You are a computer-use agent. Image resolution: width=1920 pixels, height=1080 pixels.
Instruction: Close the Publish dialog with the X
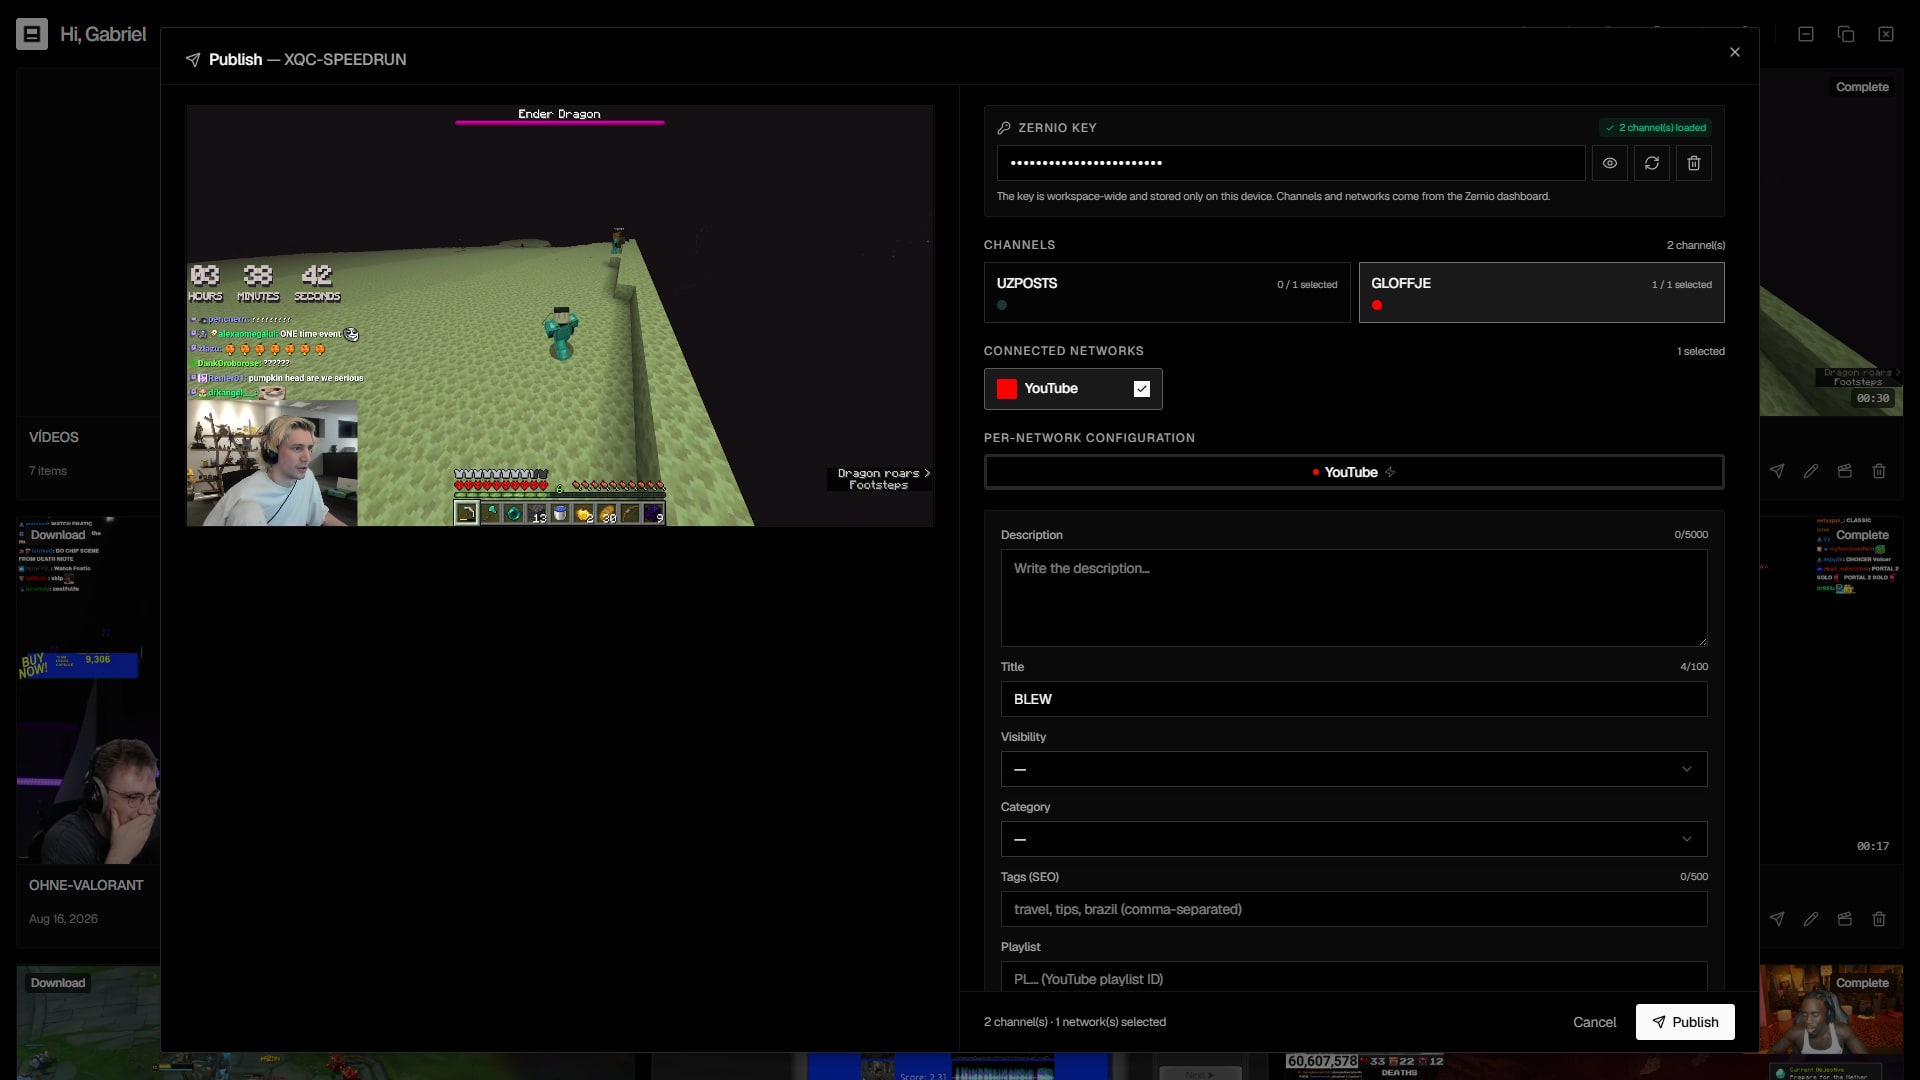(x=1735, y=52)
